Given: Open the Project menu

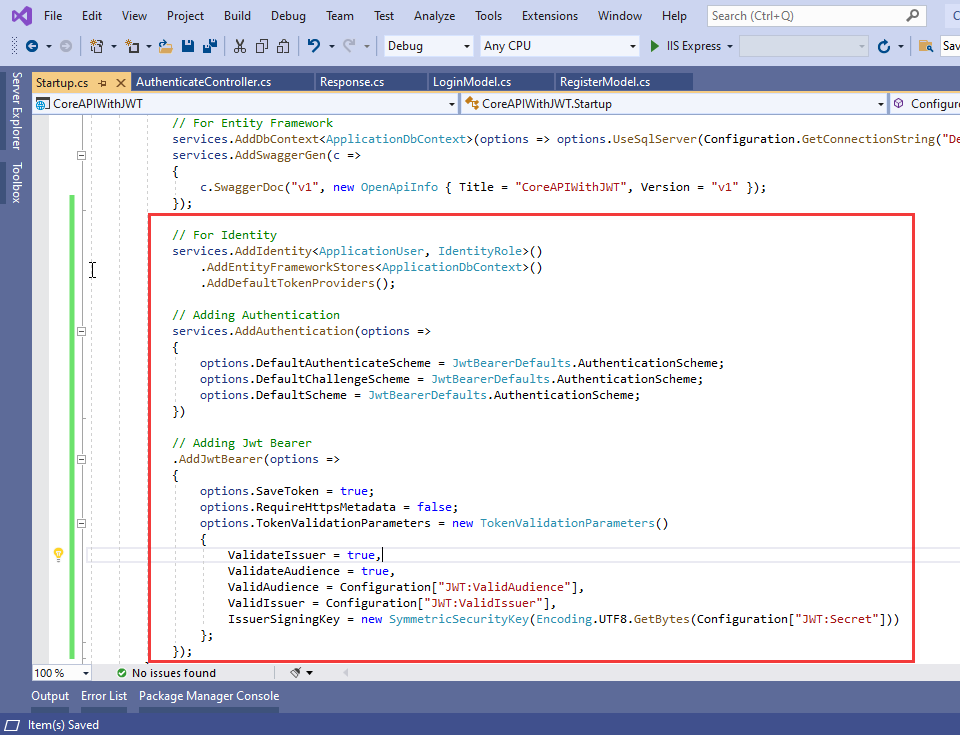Looking at the screenshot, I should [x=186, y=16].
